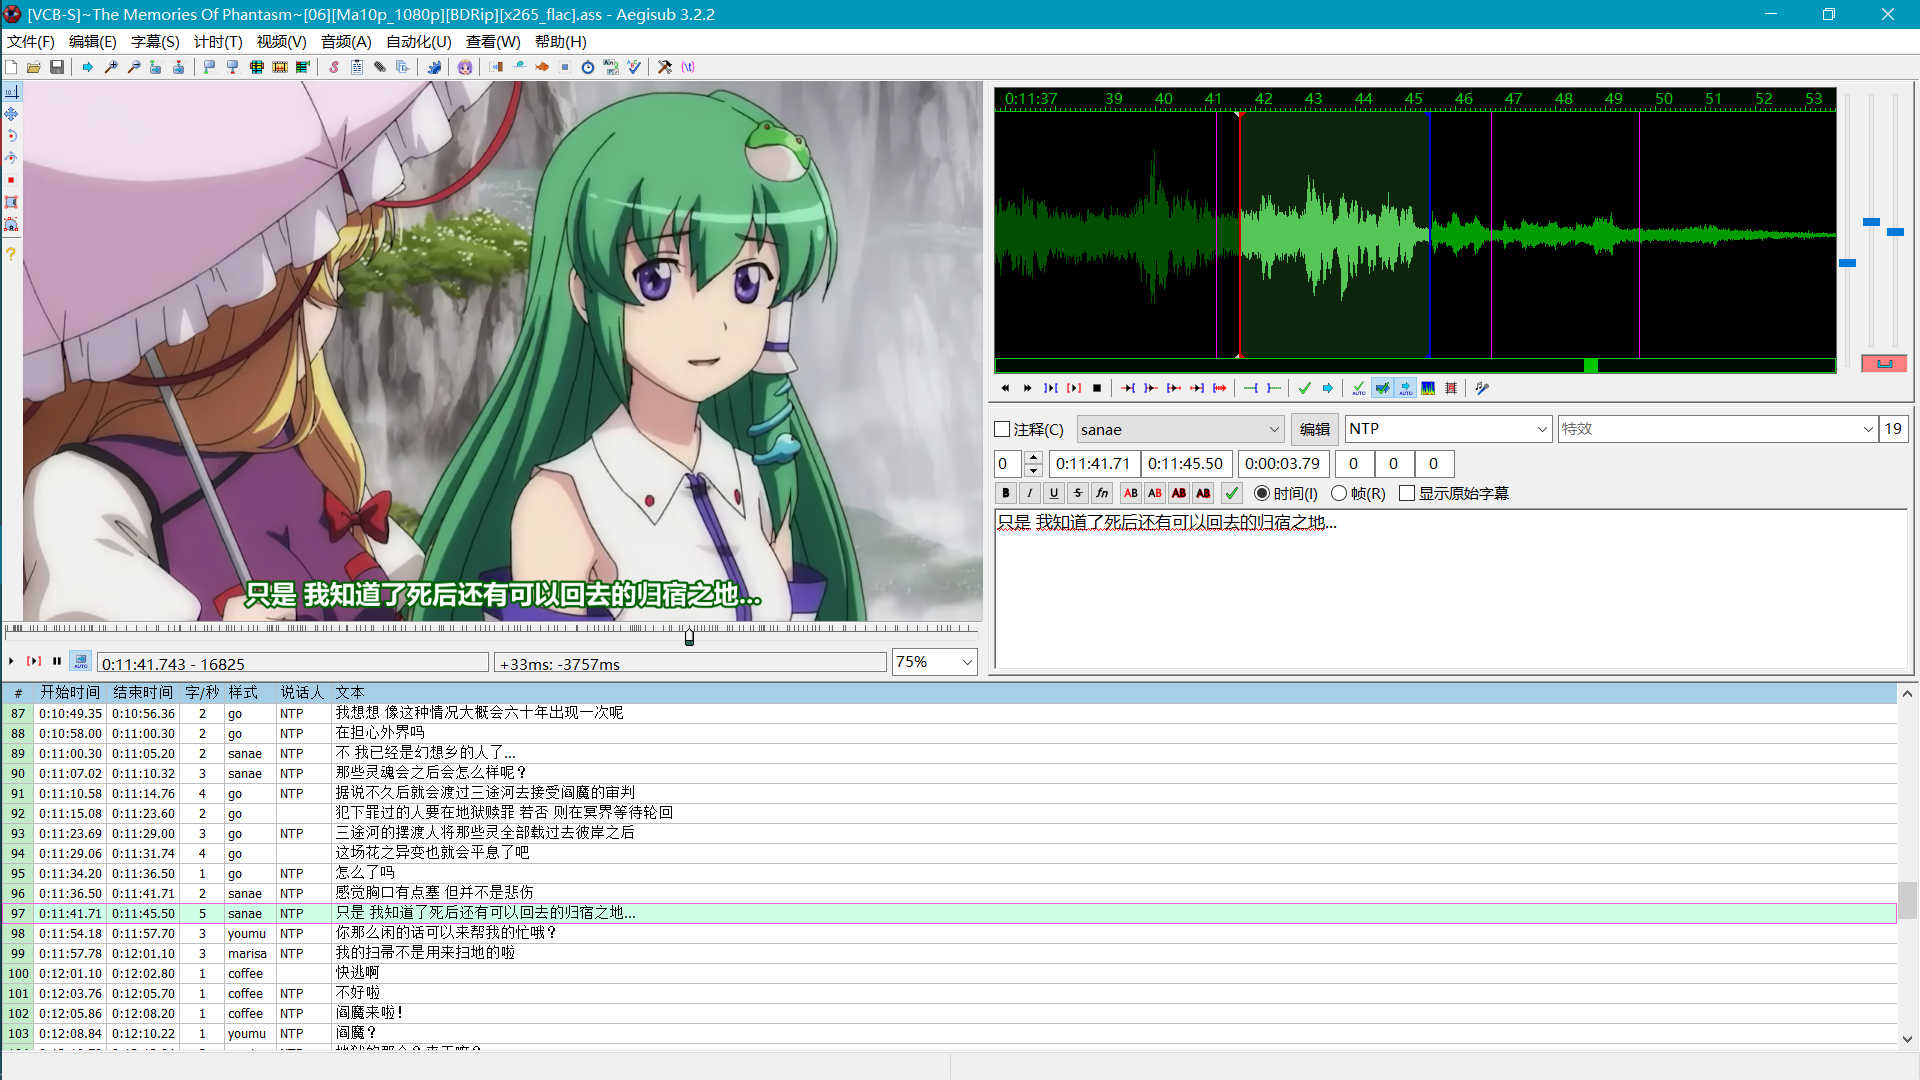Toggle video auto-scroll button beside pause
1920x1080 pixels.
(x=81, y=661)
